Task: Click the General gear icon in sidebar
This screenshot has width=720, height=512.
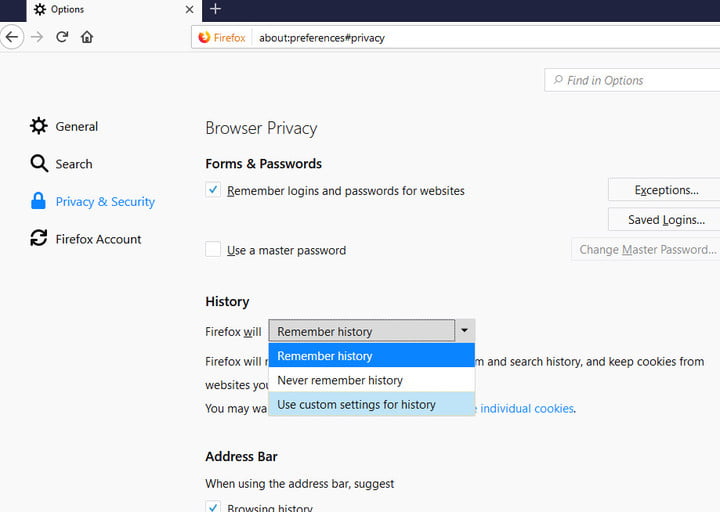Action: coord(39,126)
